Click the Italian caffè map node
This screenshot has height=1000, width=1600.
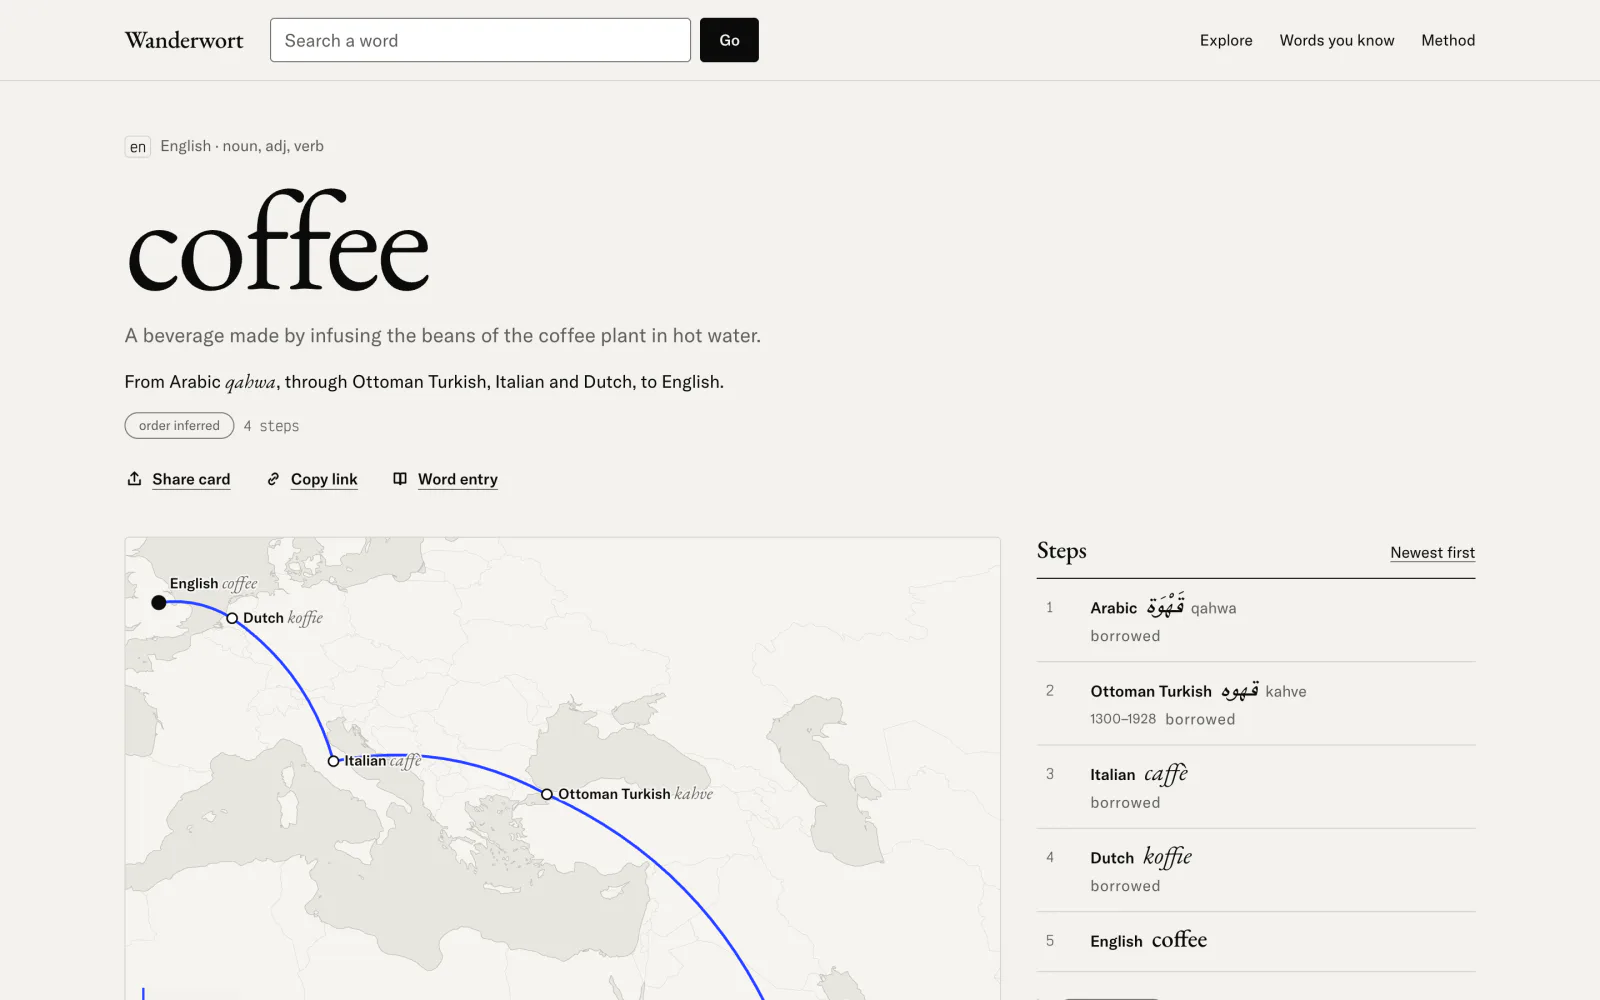[x=334, y=761]
